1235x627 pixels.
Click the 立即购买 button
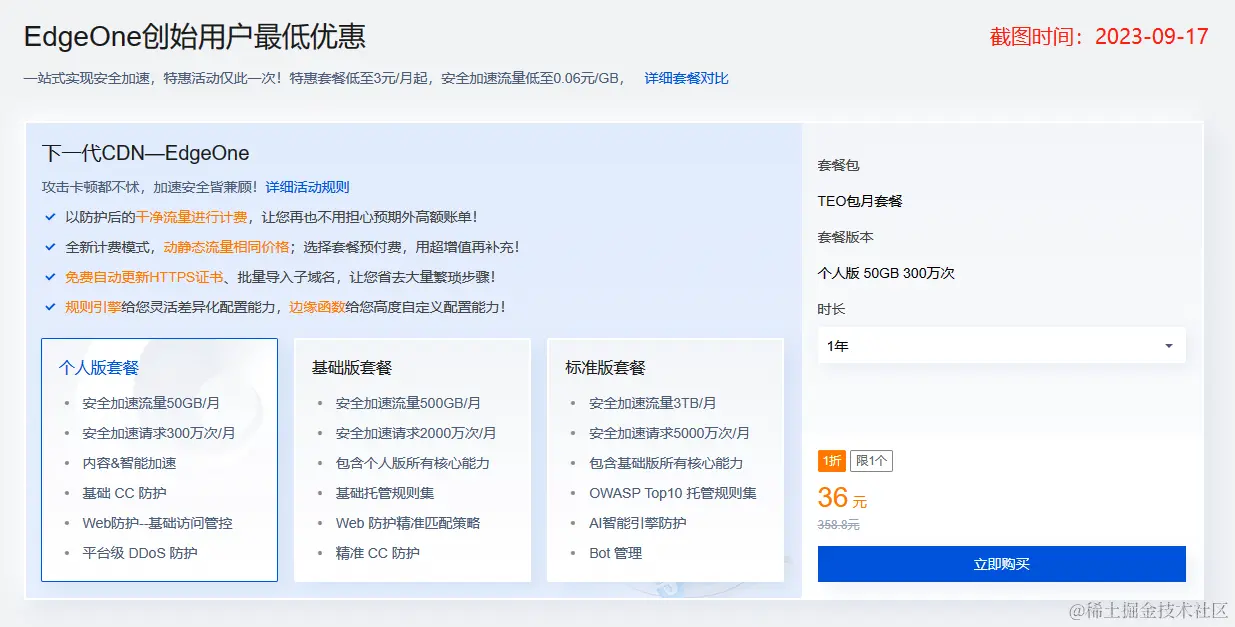point(1001,564)
